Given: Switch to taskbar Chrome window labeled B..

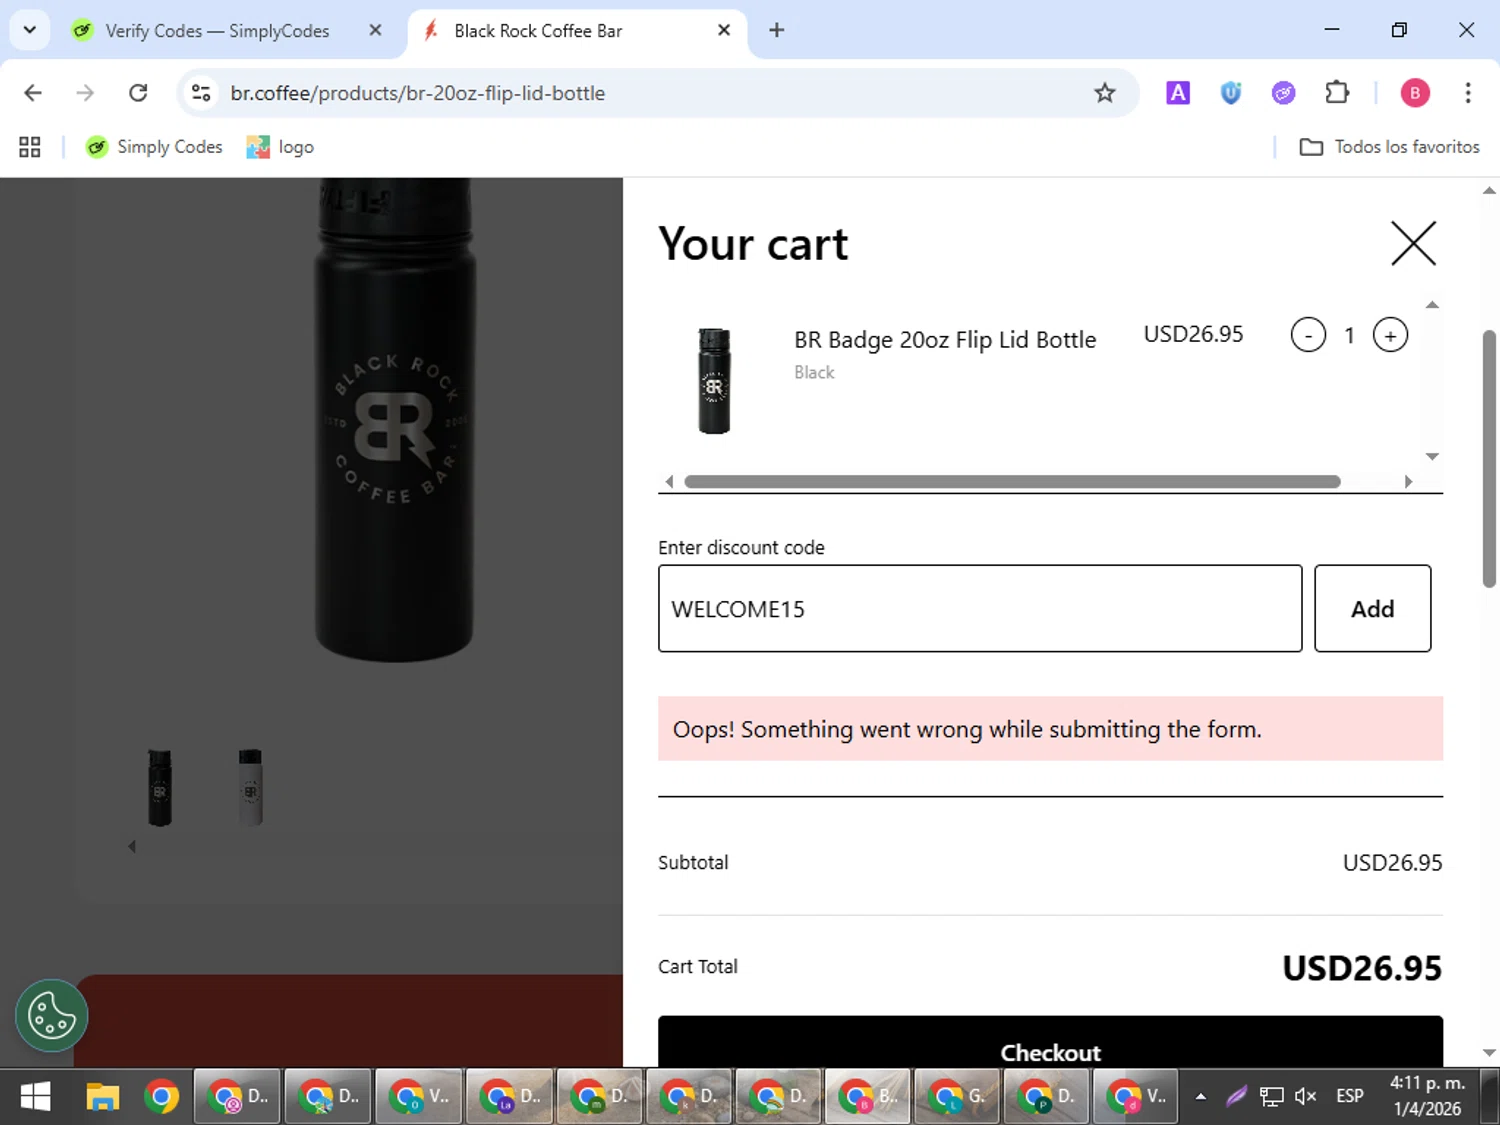Looking at the screenshot, I should 867,1097.
